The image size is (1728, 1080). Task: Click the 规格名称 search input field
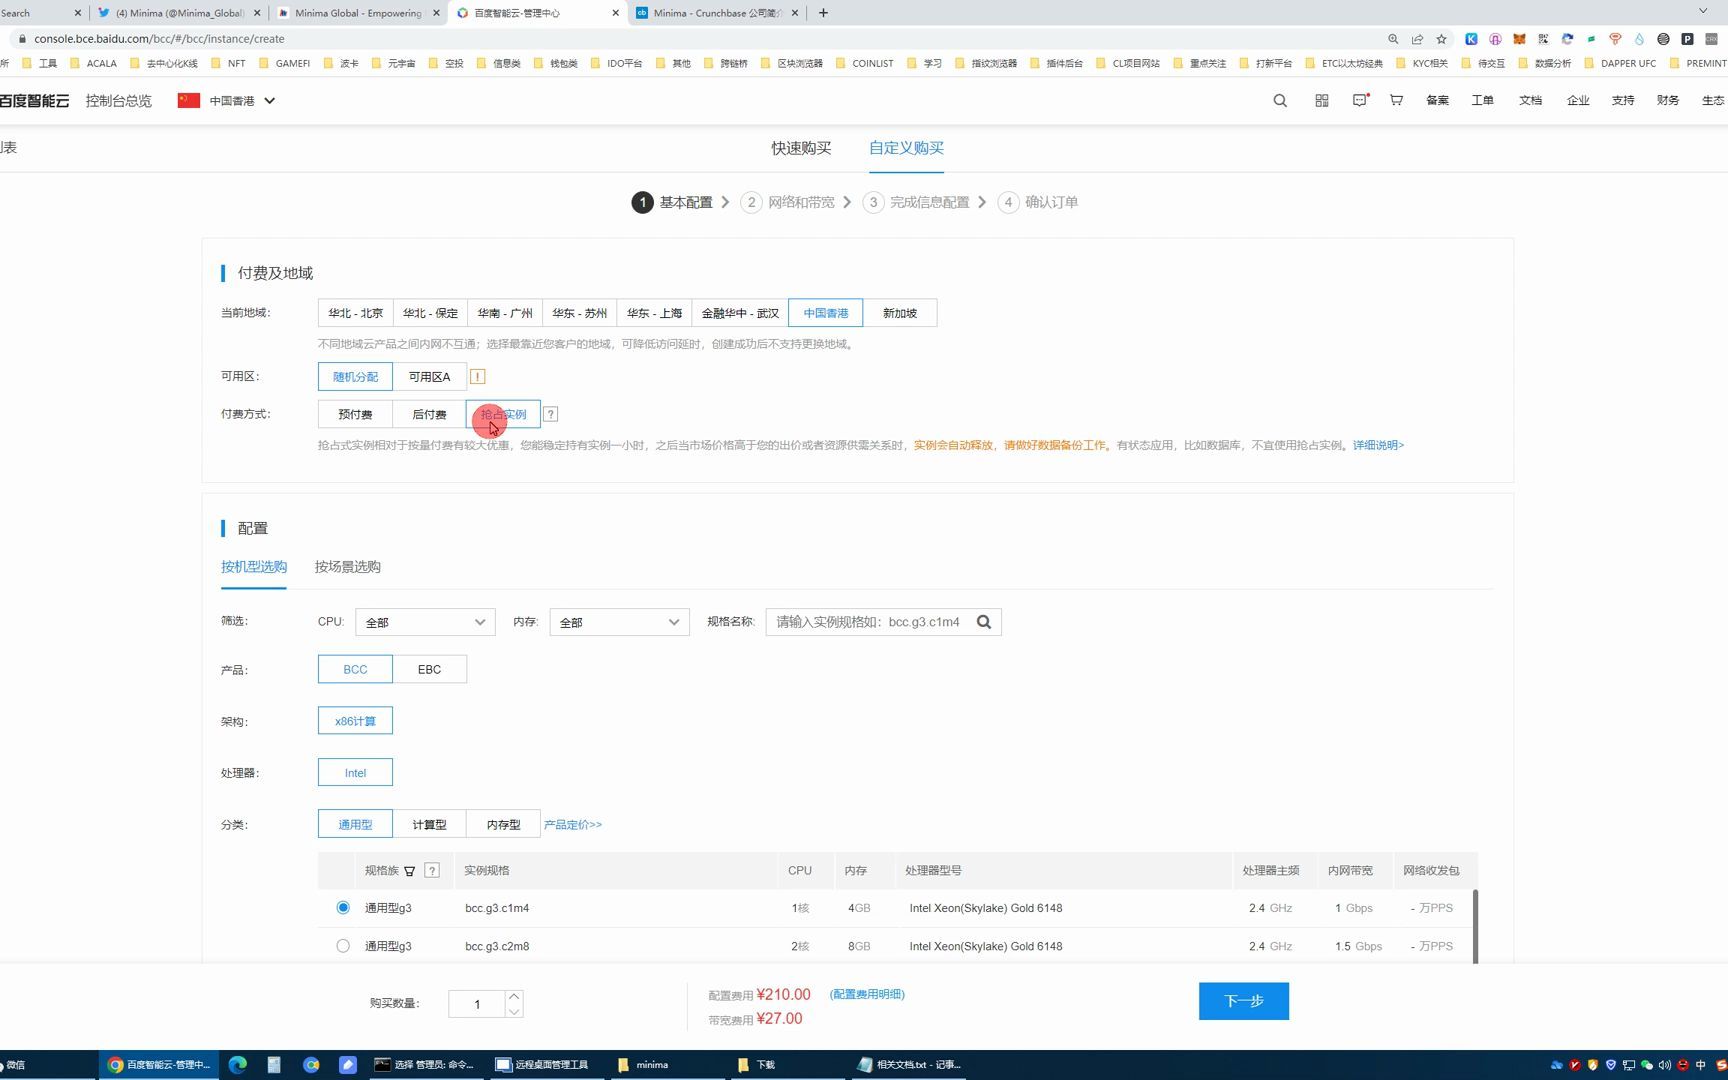tap(870, 622)
